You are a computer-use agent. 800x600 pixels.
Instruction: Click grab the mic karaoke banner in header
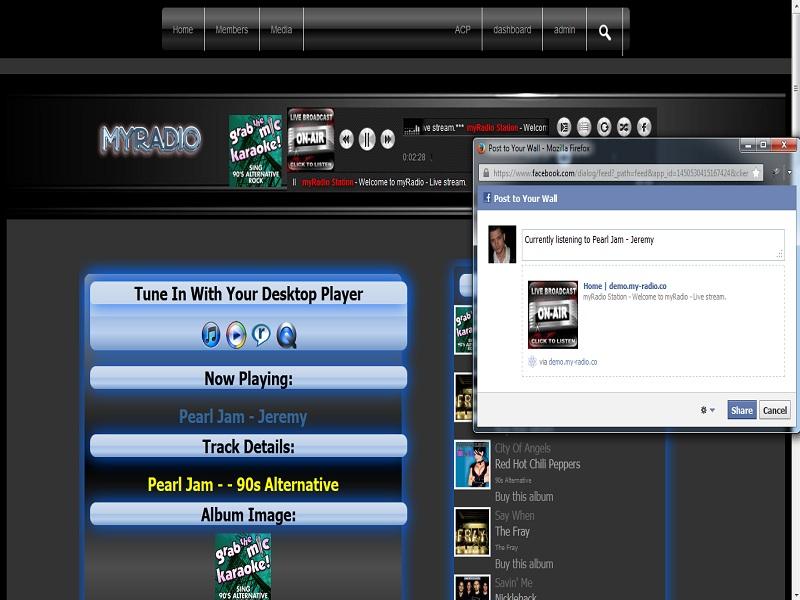tap(255, 151)
